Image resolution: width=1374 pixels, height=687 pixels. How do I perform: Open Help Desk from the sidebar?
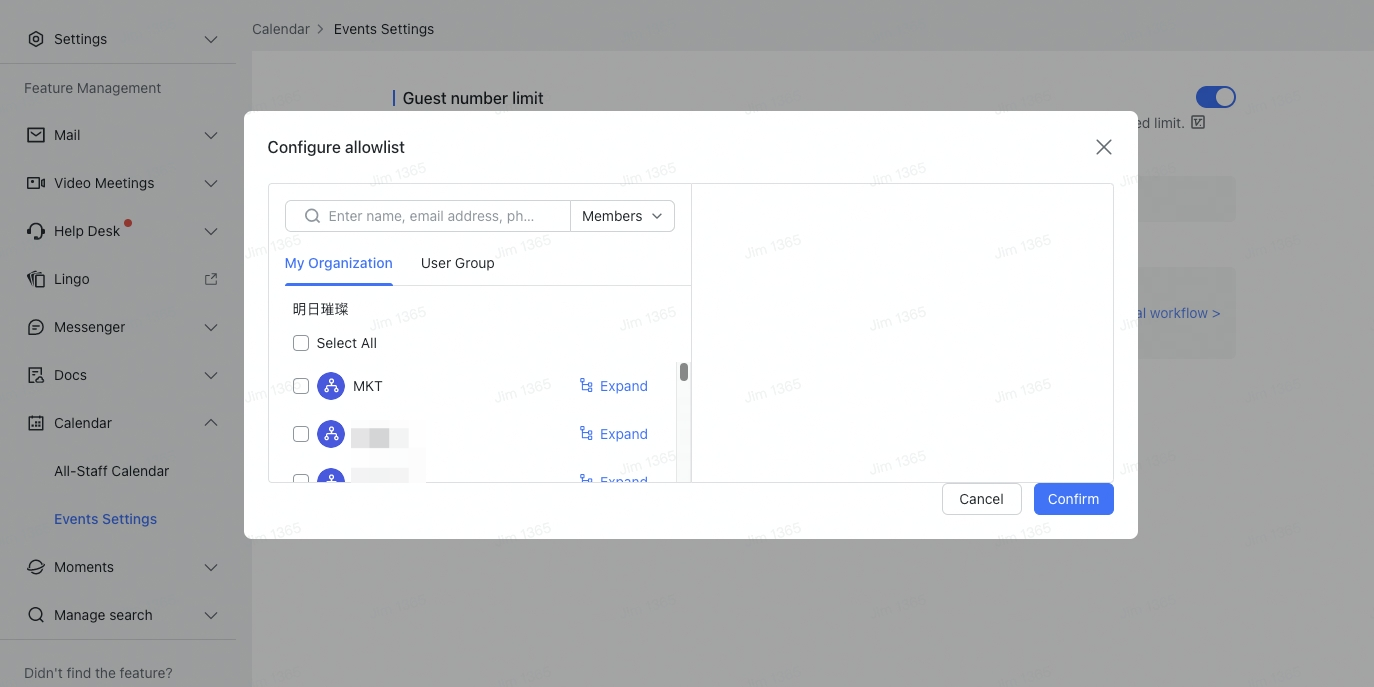click(x=35, y=231)
